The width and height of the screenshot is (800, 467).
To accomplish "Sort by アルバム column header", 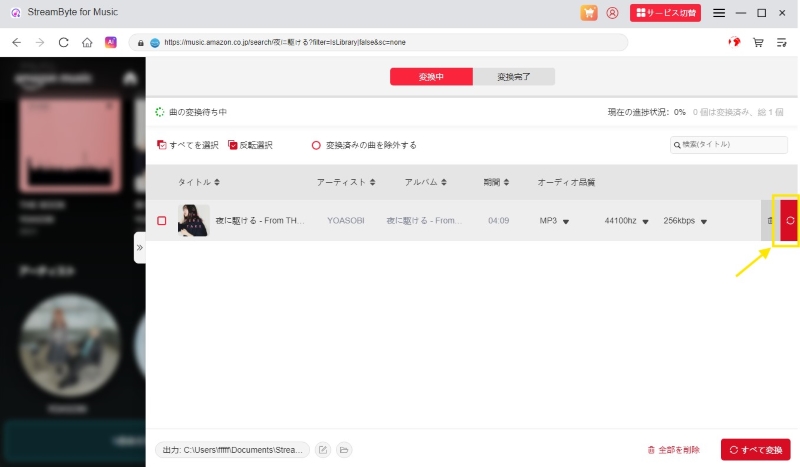I will pyautogui.click(x=426, y=182).
